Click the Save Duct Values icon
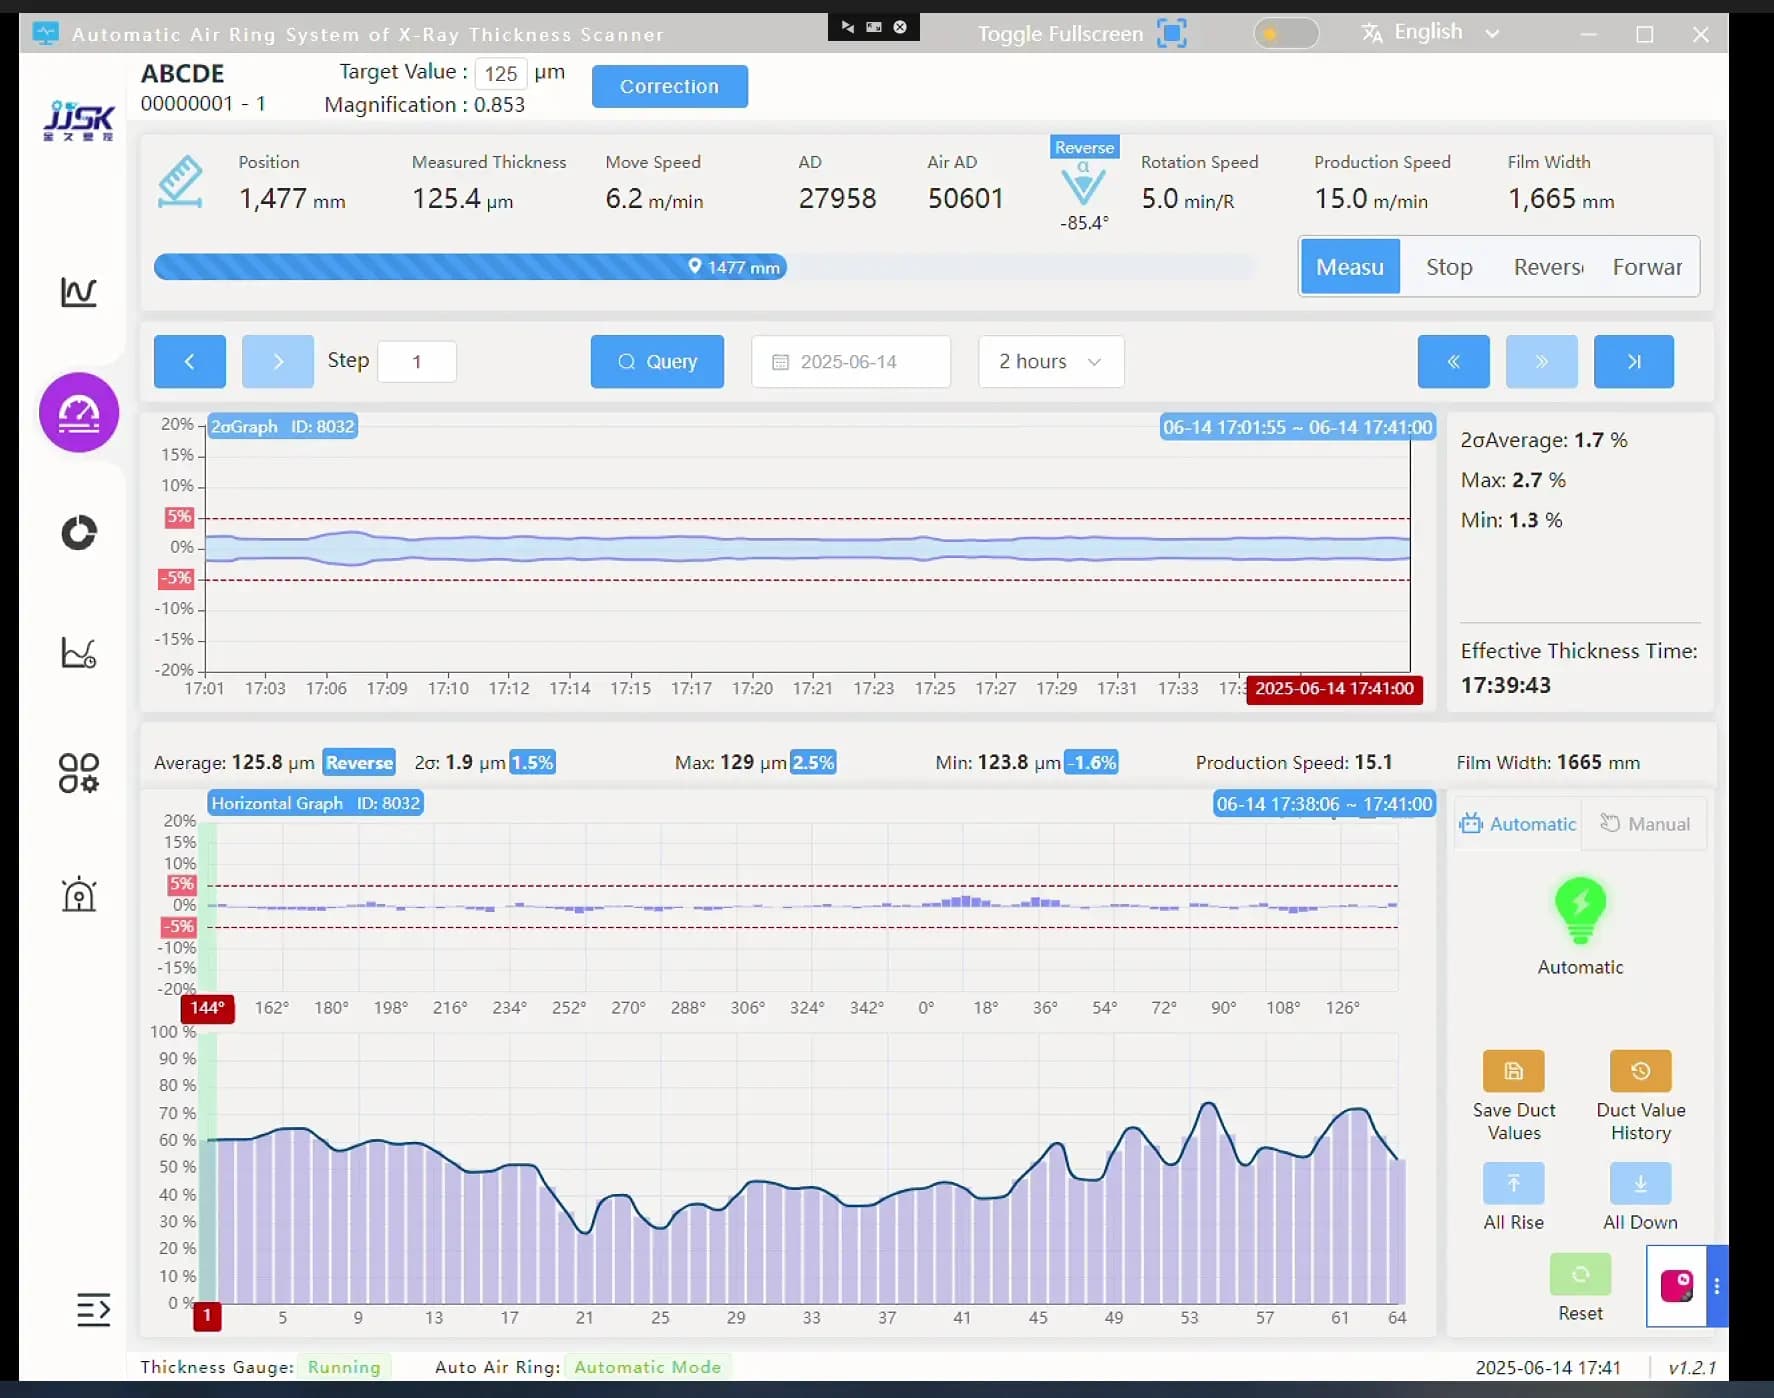The image size is (1774, 1398). [1513, 1072]
